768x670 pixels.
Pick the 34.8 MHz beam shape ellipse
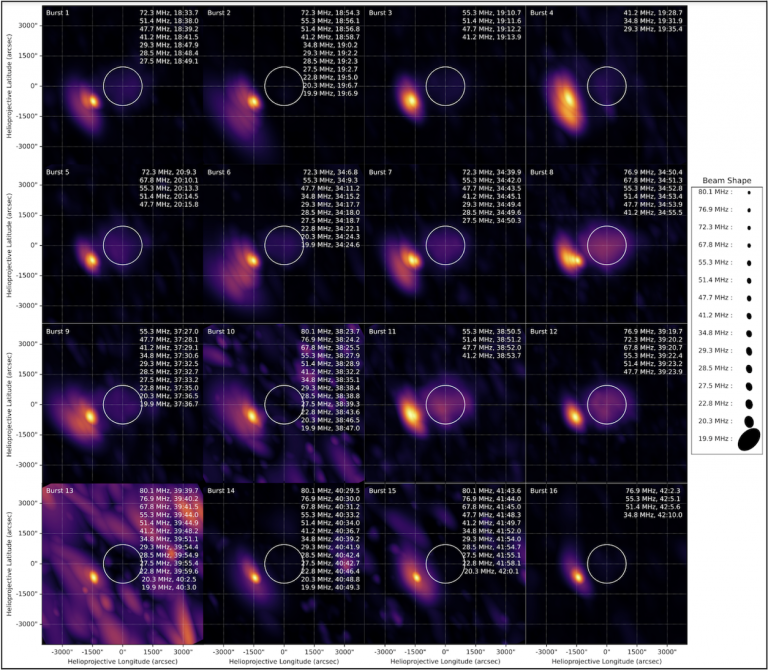(x=749, y=333)
